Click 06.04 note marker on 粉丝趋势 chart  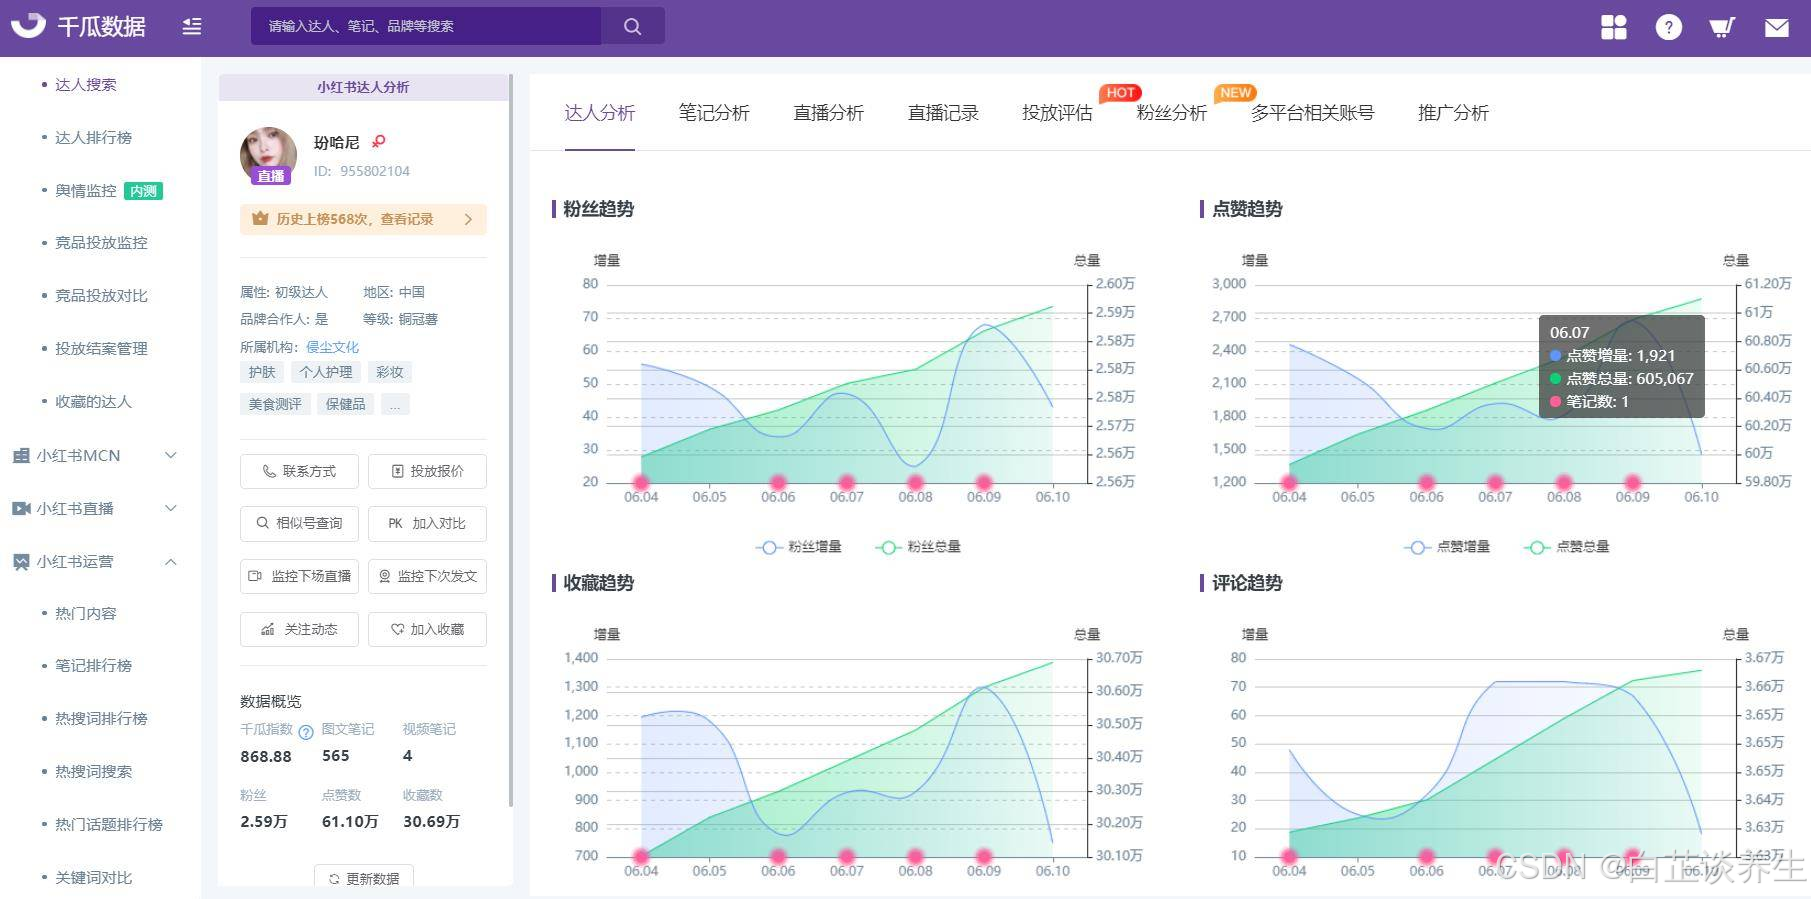(641, 483)
